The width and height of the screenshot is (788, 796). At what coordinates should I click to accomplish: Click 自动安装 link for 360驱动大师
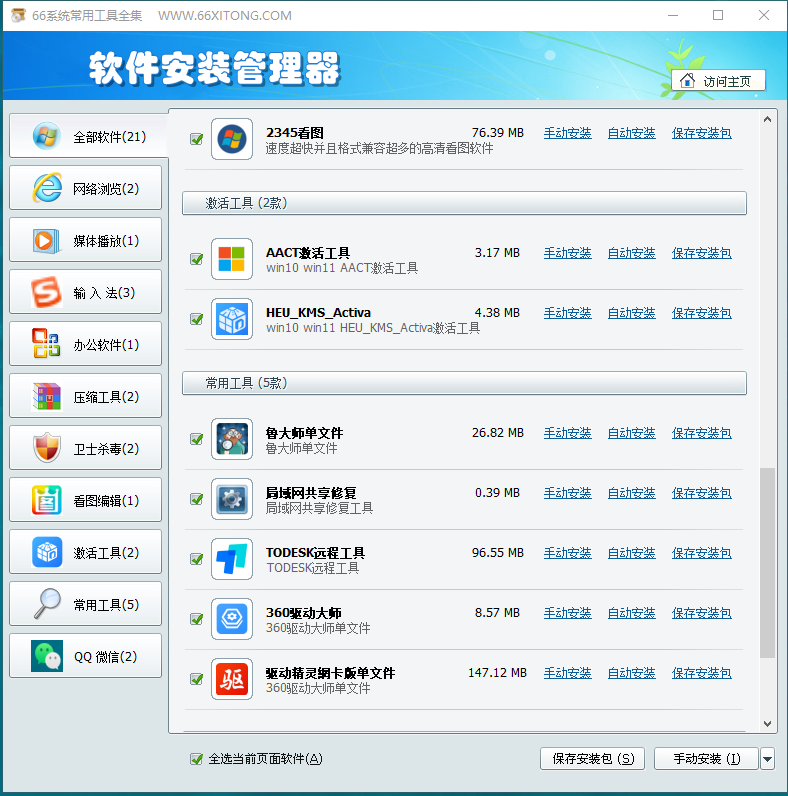coord(632,613)
